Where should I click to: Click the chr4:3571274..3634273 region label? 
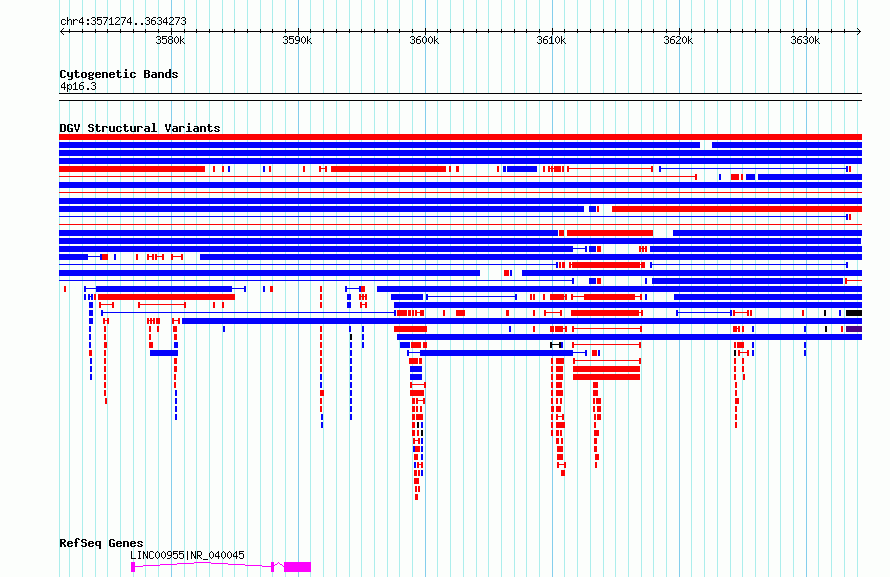[x=123, y=22]
